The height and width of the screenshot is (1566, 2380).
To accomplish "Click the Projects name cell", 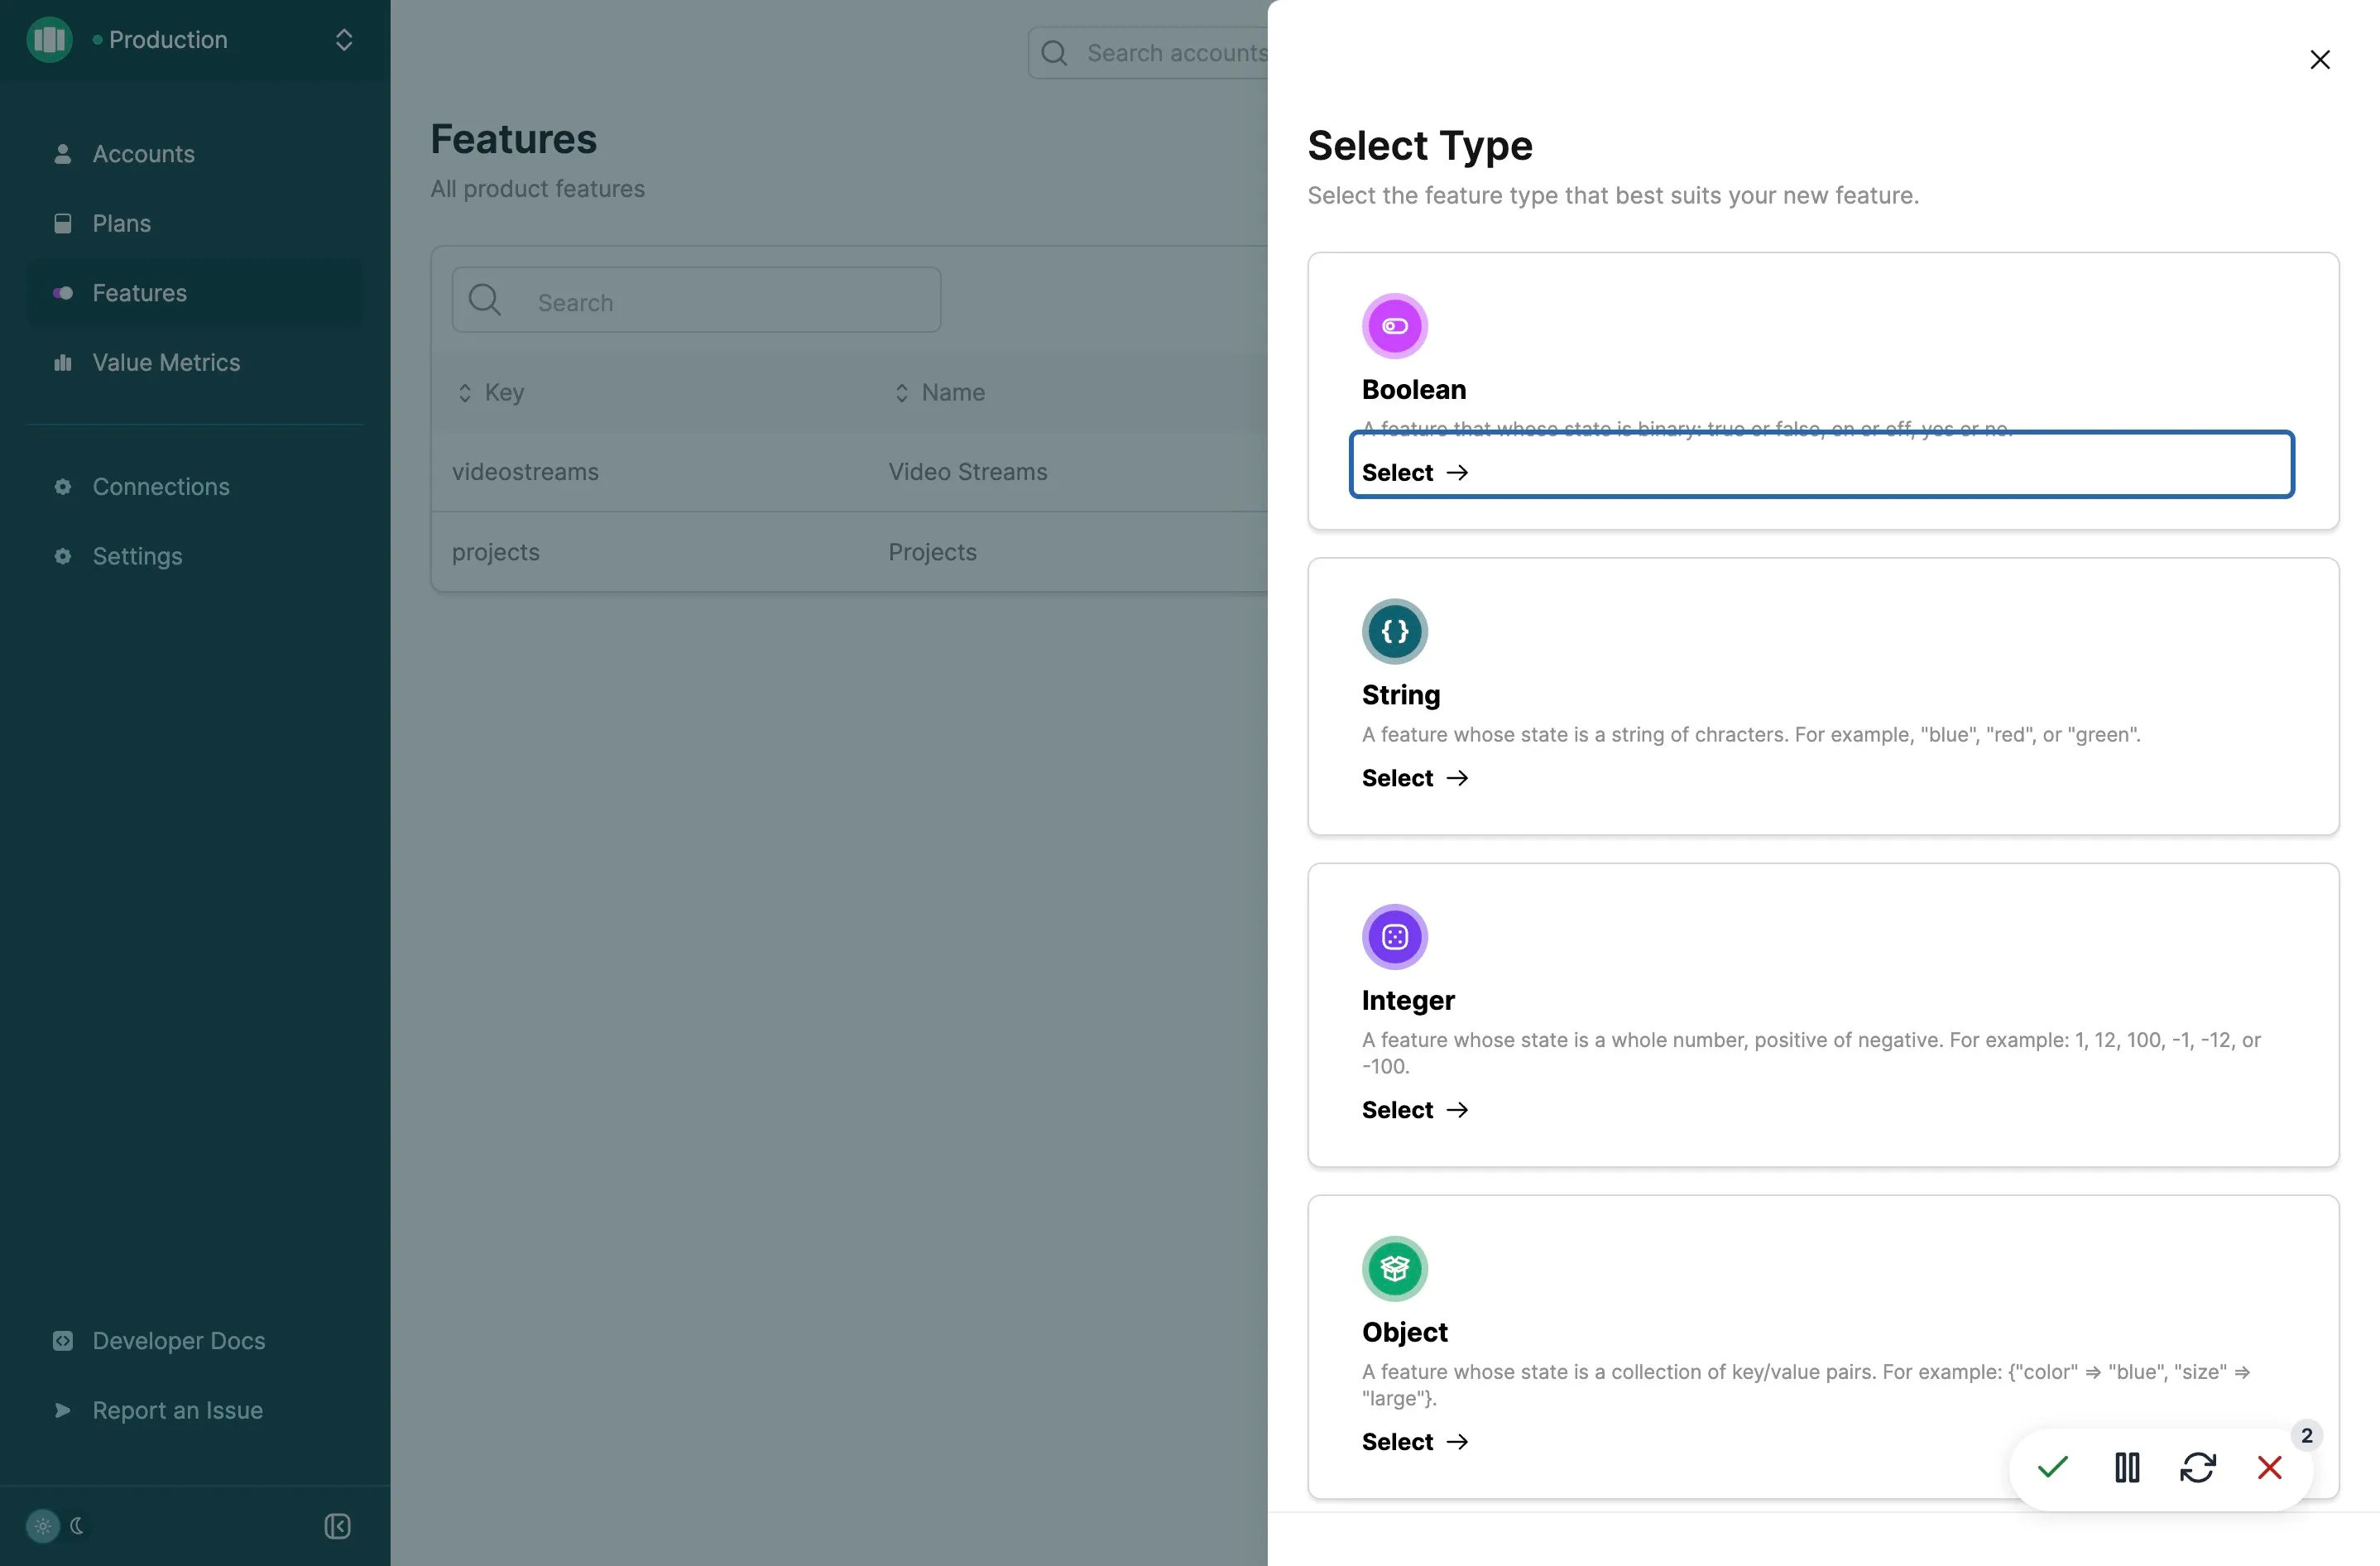I will pyautogui.click(x=932, y=552).
